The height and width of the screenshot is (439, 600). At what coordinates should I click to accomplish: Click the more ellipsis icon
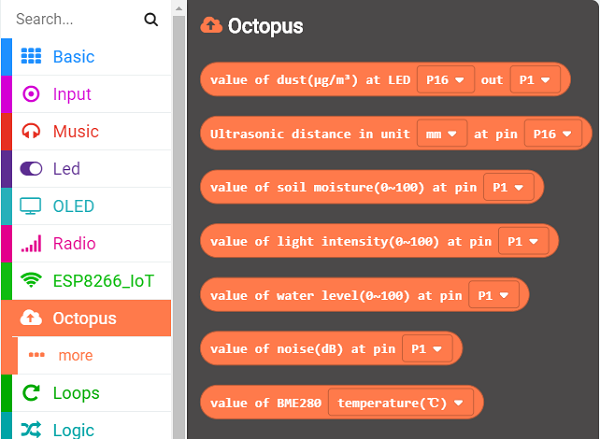point(37,355)
